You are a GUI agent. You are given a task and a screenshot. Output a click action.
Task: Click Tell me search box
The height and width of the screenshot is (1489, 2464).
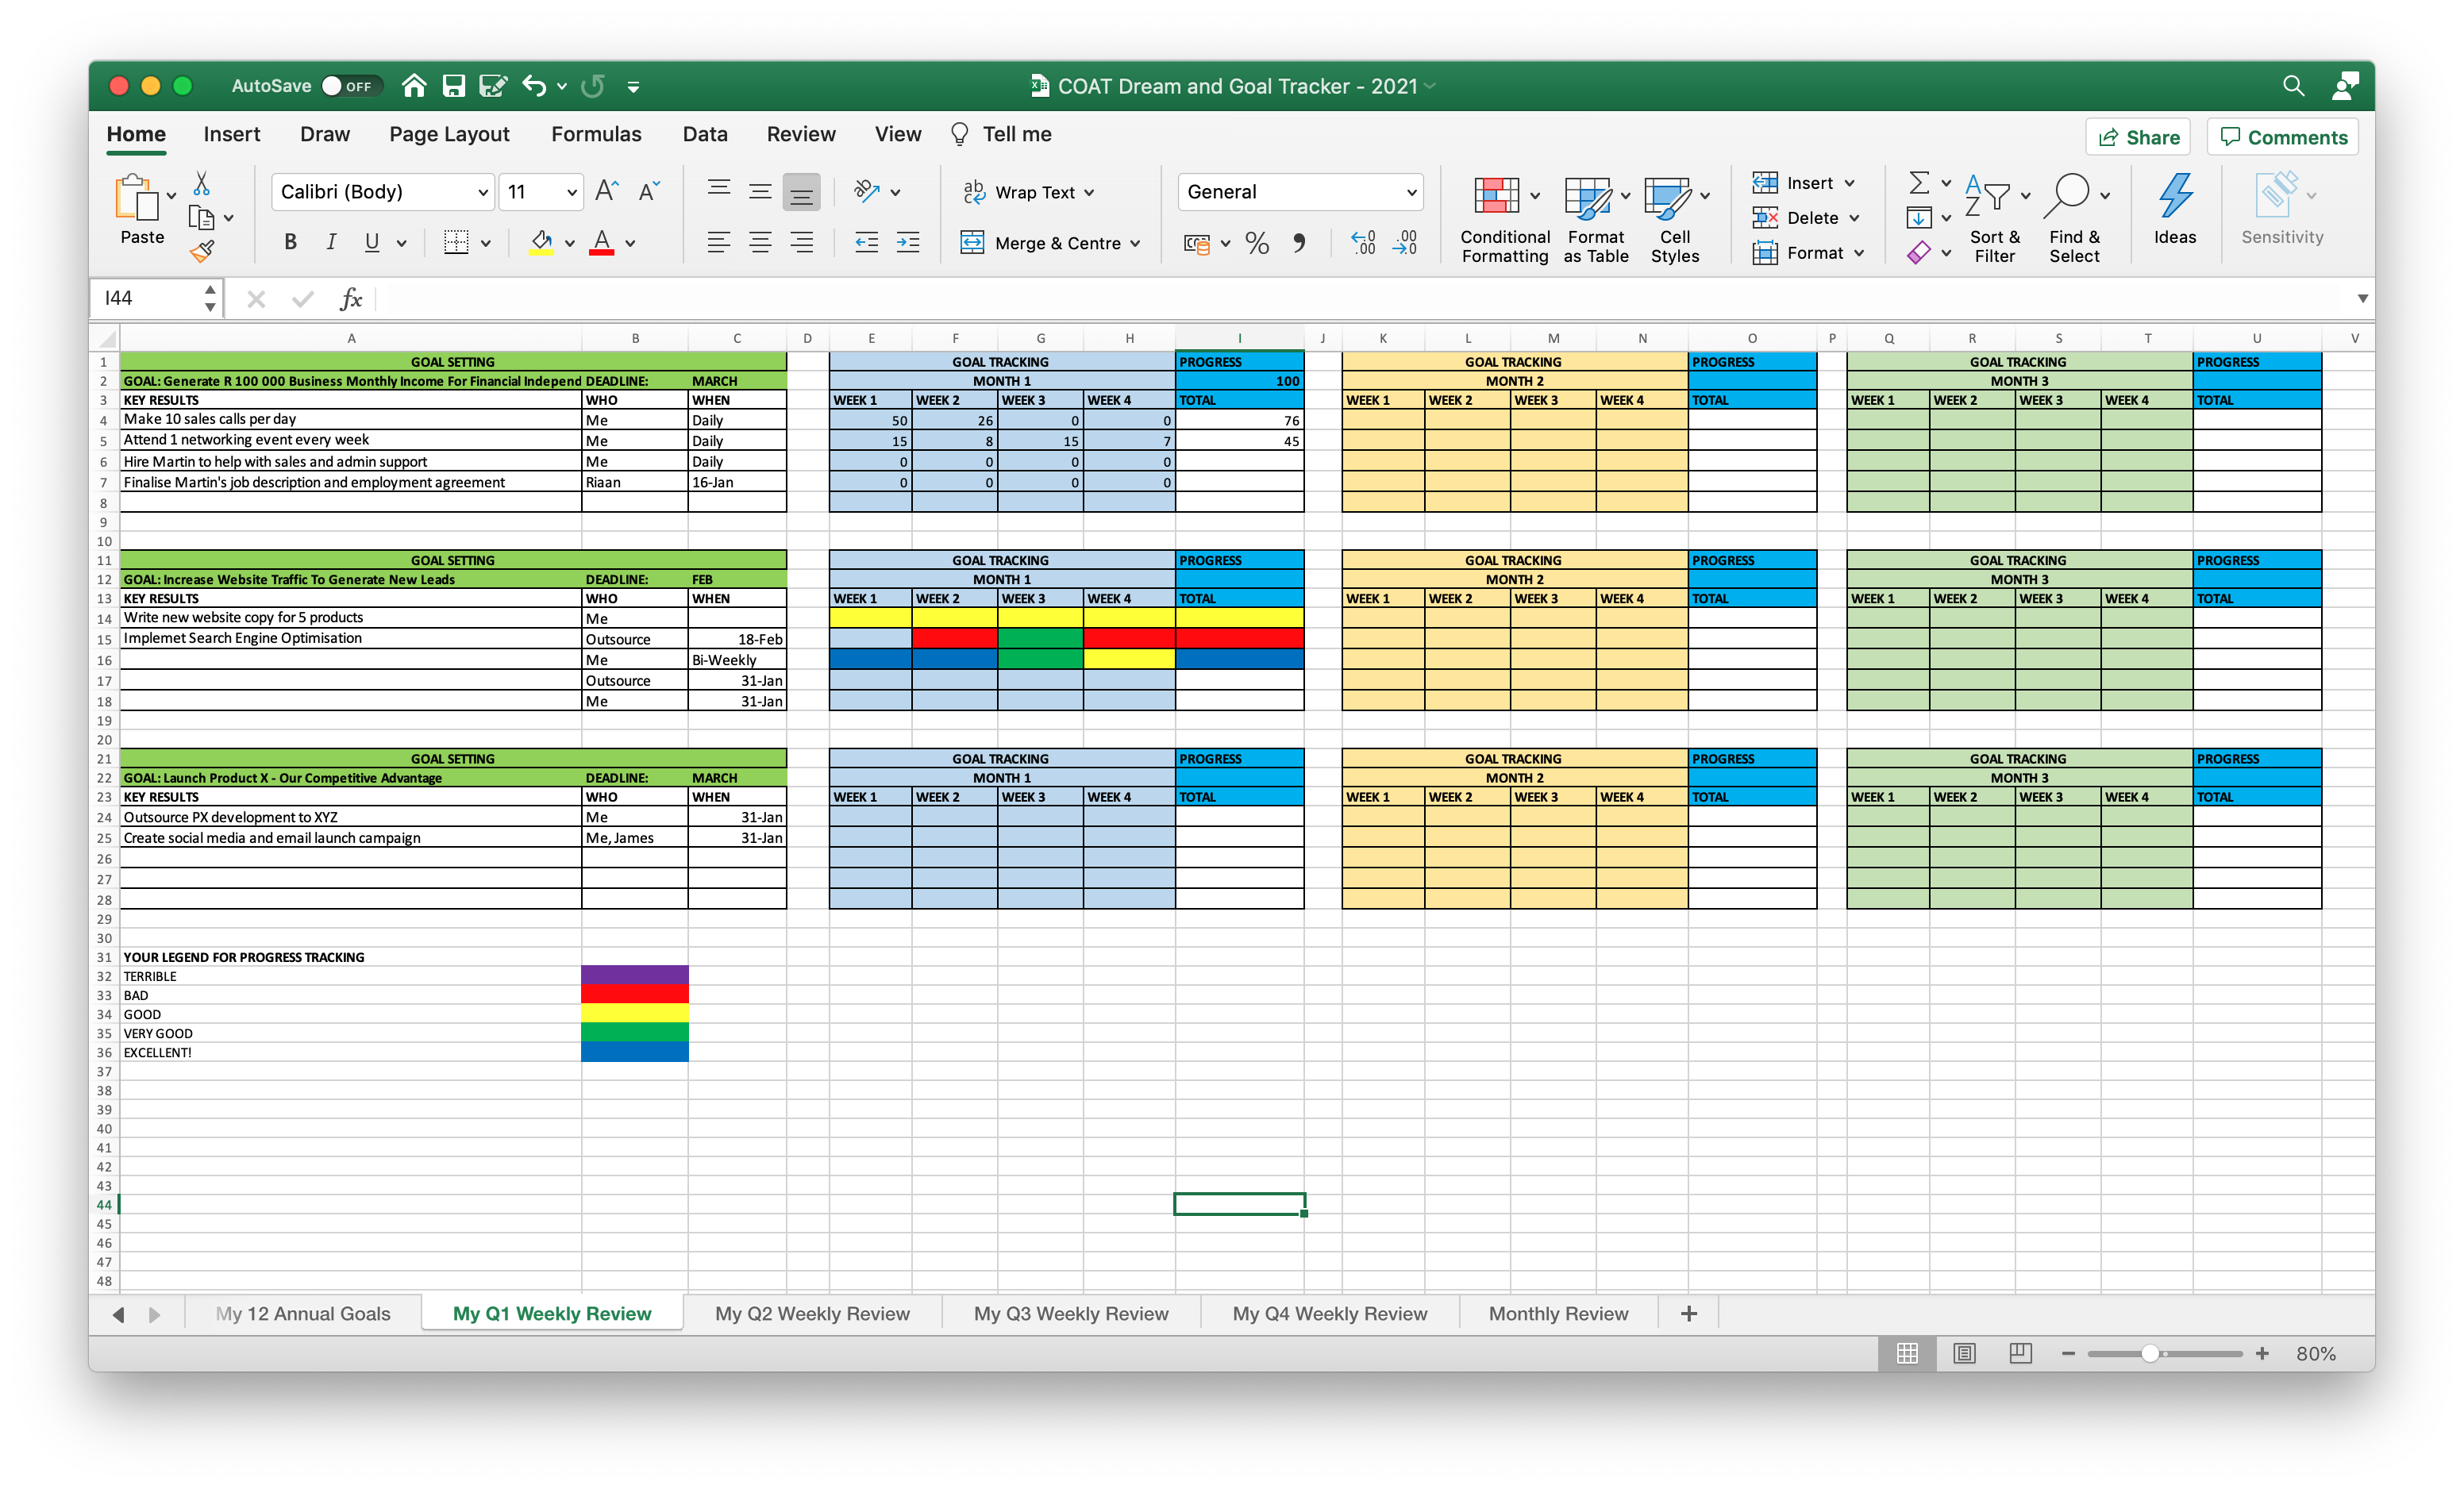click(x=1002, y=134)
